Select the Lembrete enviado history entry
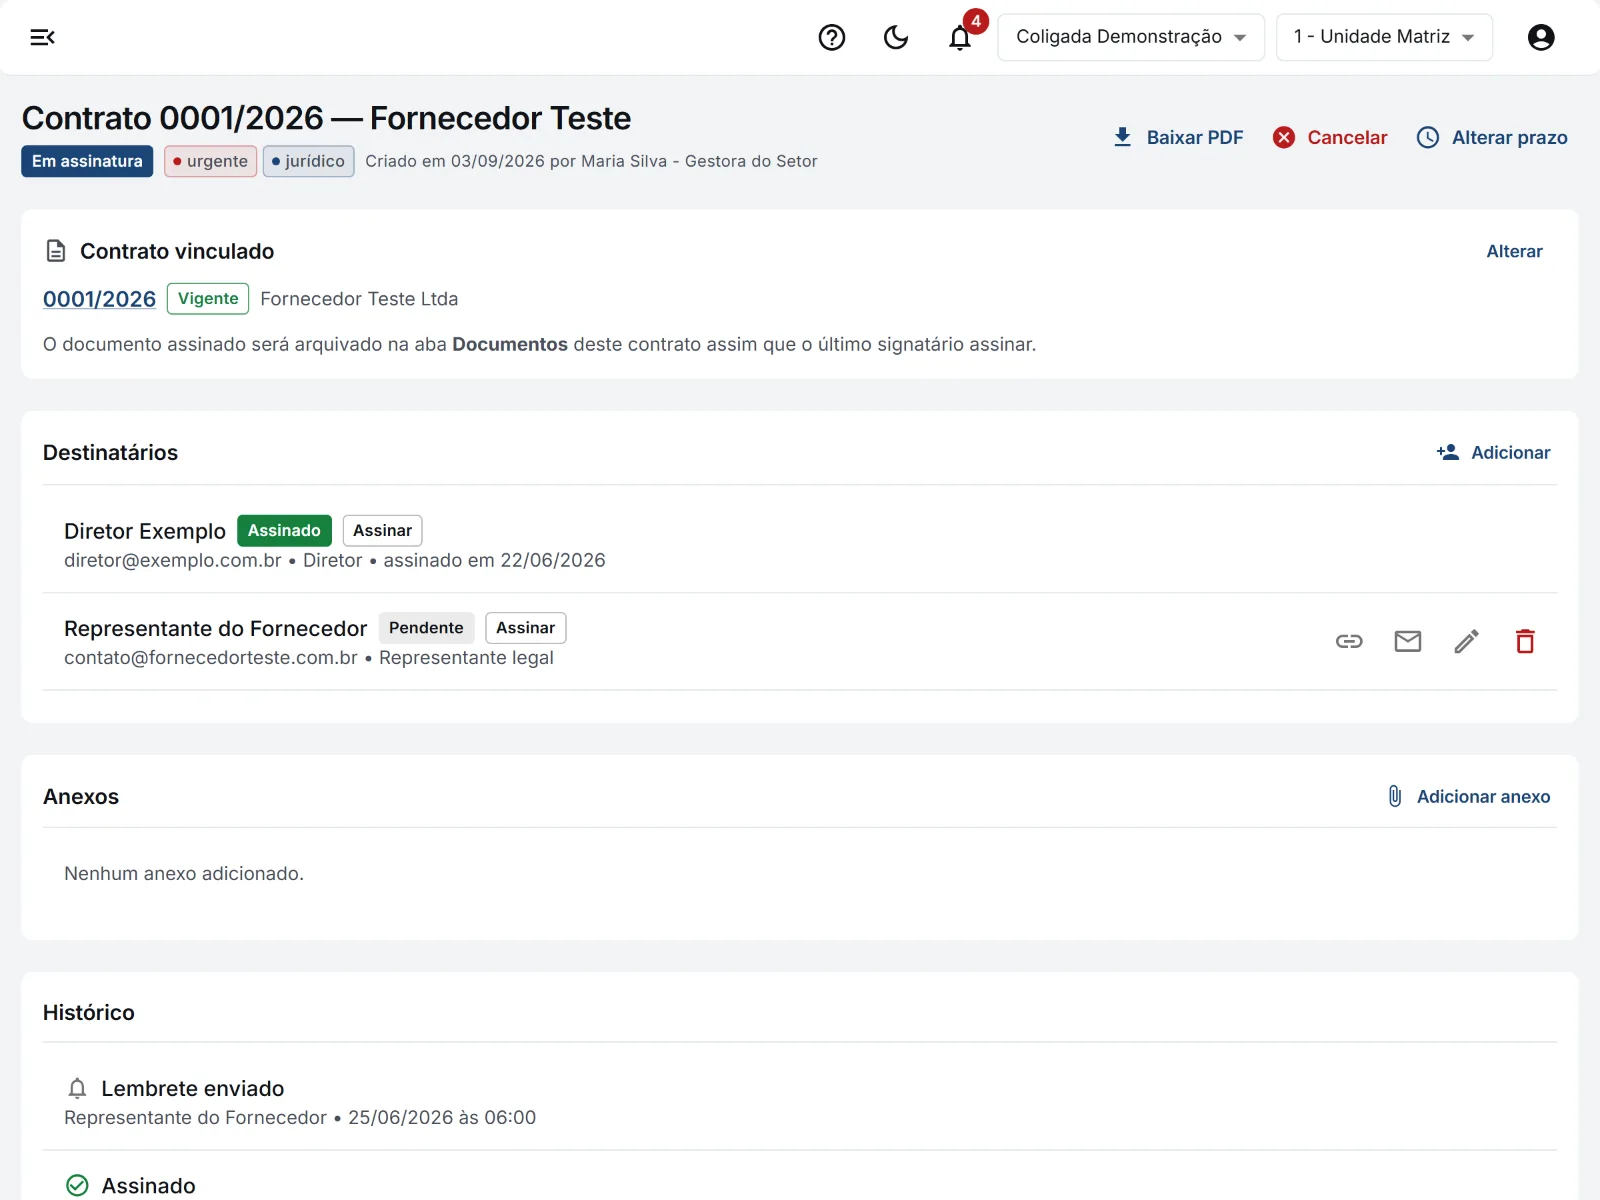 (x=800, y=1101)
